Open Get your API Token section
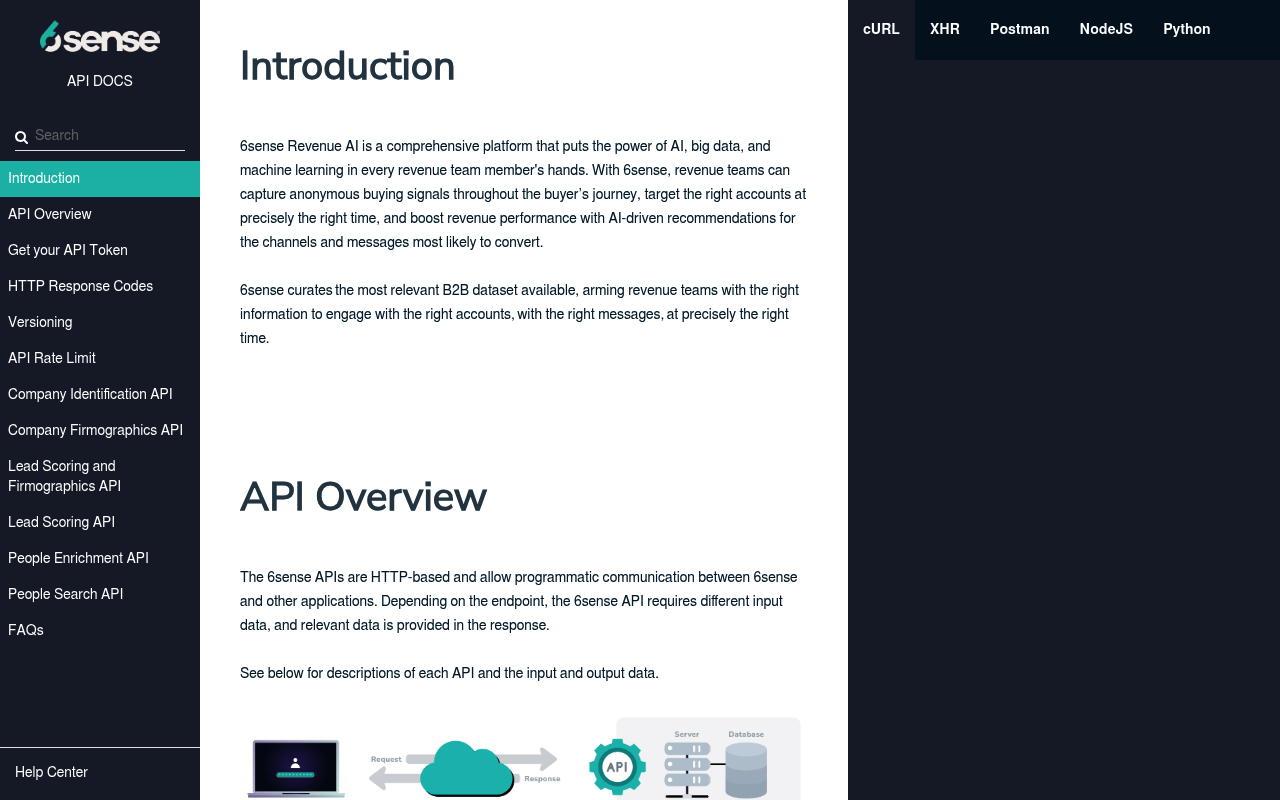Screen dimensions: 1280x800 [x=100, y=251]
